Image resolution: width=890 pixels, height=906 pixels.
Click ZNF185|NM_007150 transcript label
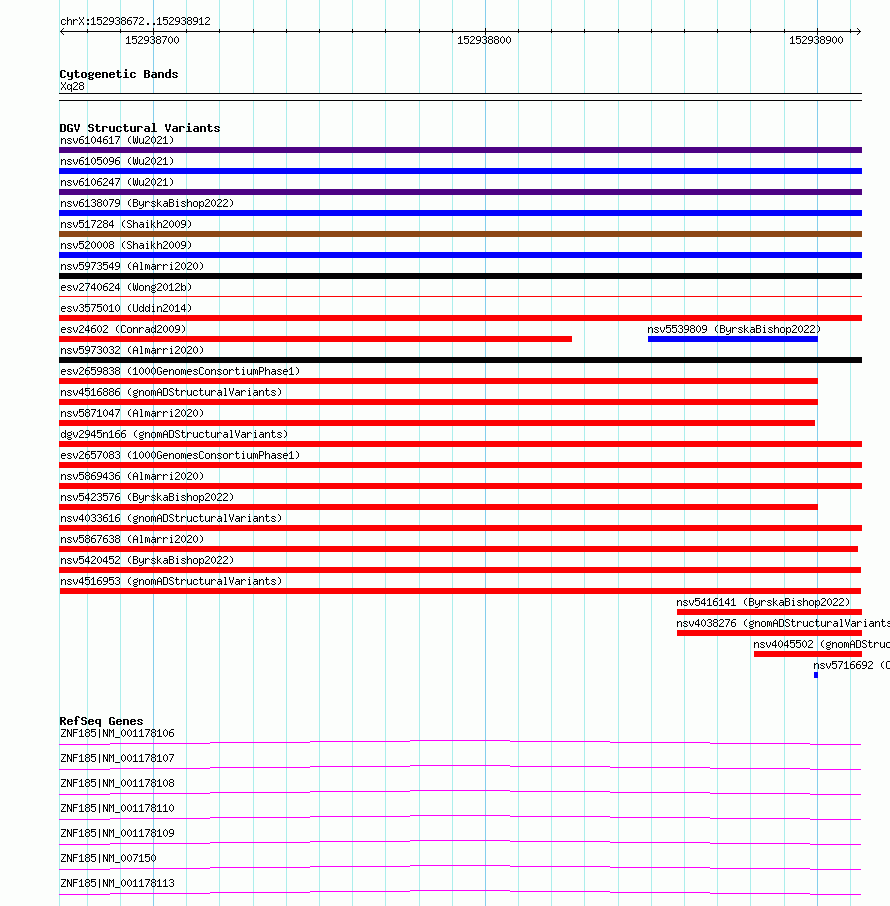(x=108, y=858)
